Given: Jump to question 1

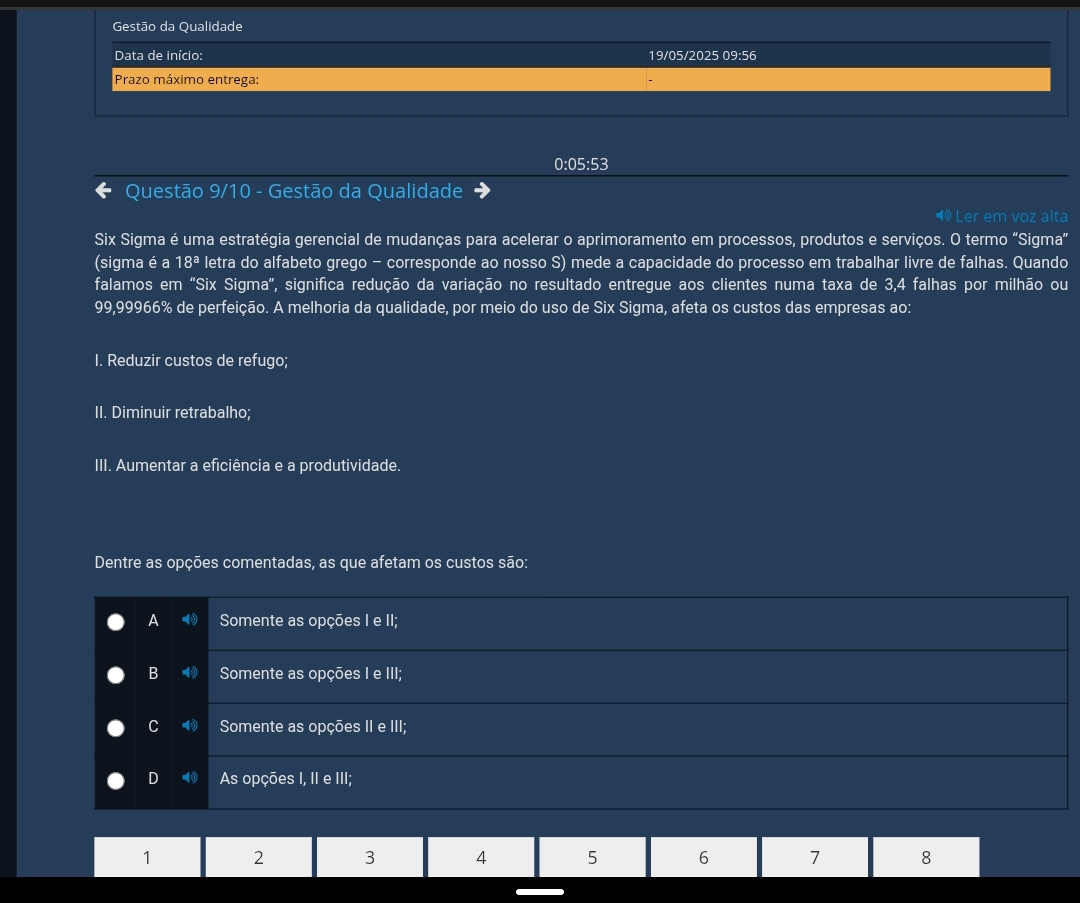Looking at the screenshot, I should [147, 857].
